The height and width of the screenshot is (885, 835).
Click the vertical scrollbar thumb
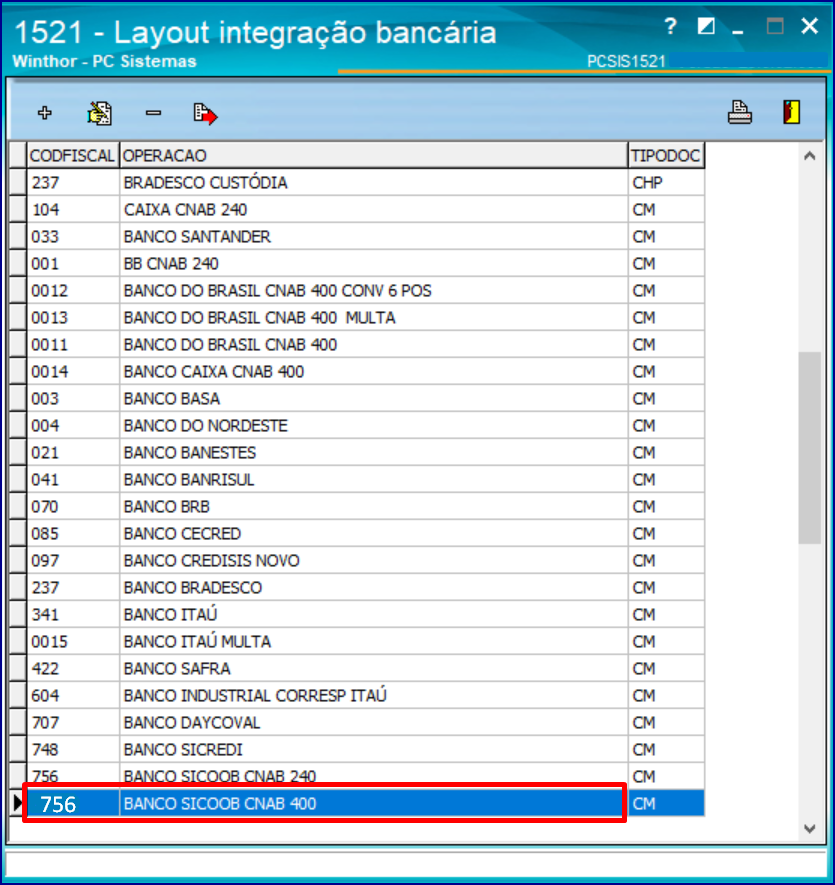(x=810, y=448)
